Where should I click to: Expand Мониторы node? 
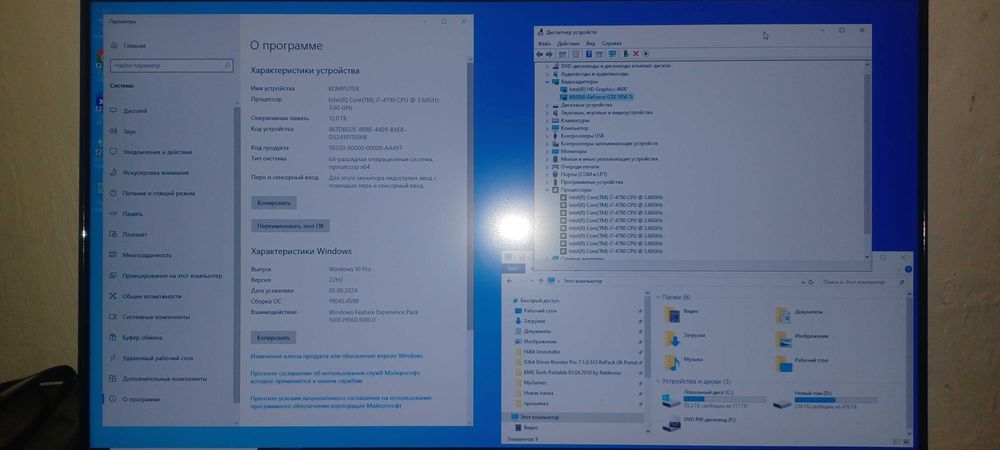(x=548, y=151)
